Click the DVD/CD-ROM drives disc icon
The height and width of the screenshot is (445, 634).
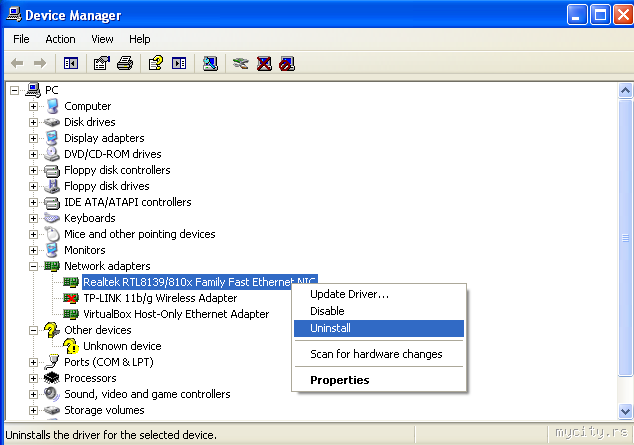(x=52, y=154)
